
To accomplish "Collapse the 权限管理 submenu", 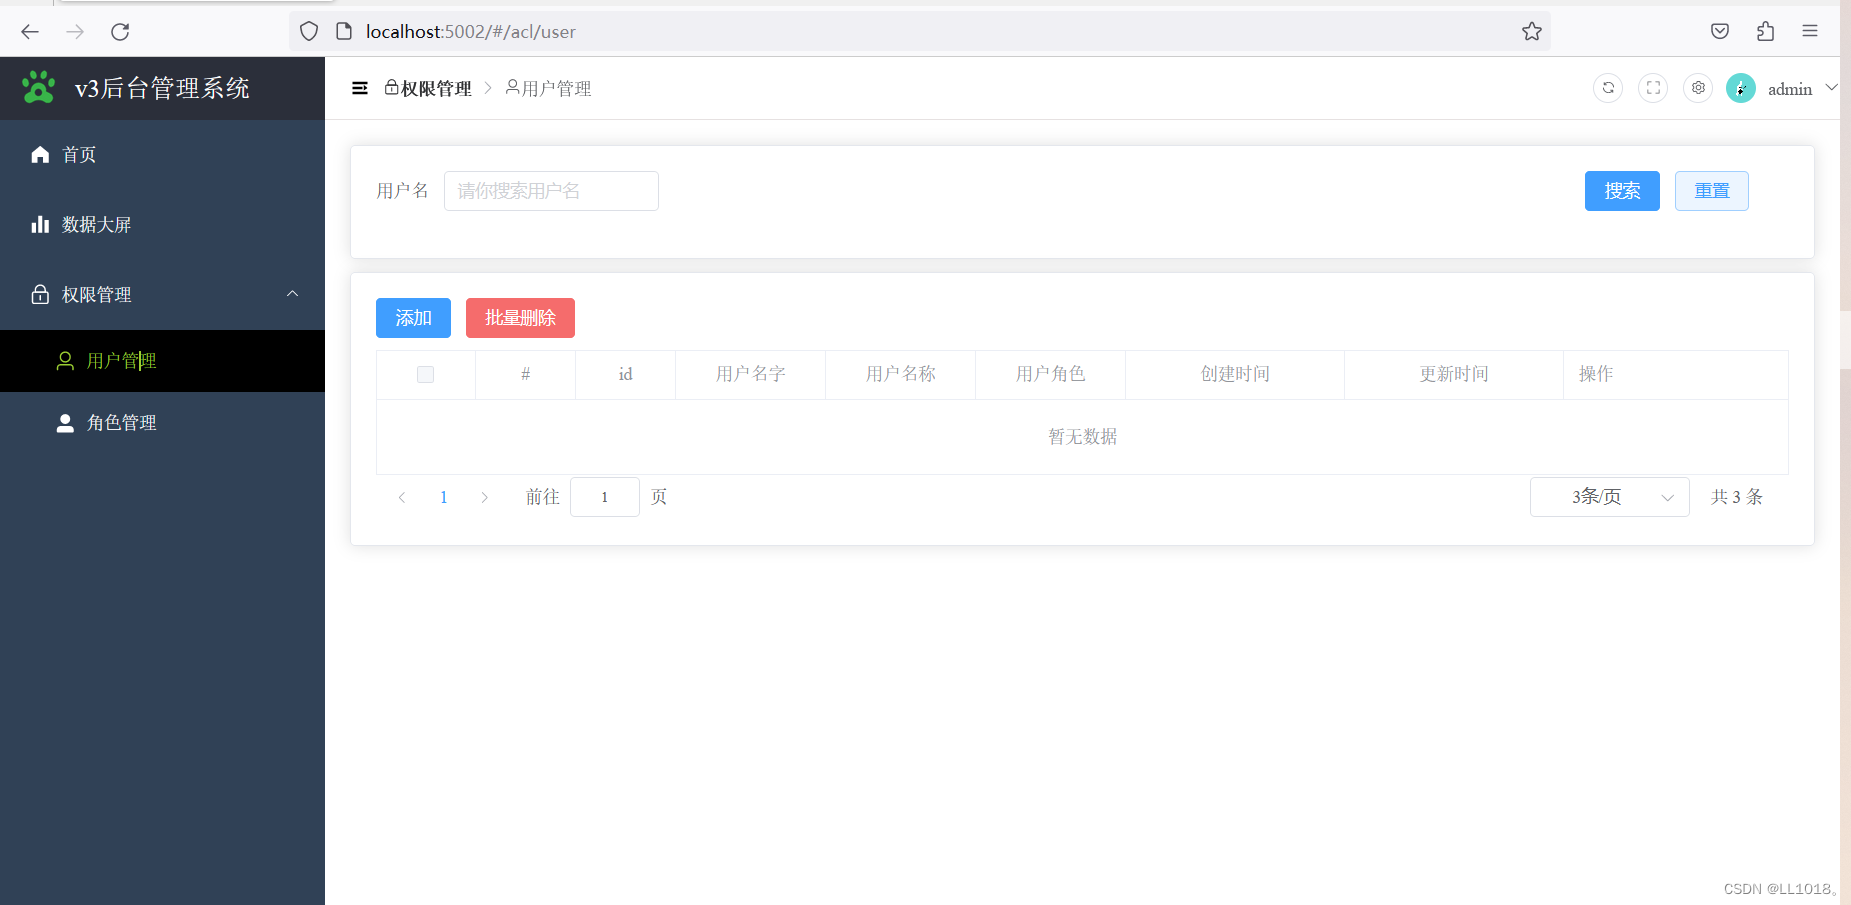I will coord(162,295).
